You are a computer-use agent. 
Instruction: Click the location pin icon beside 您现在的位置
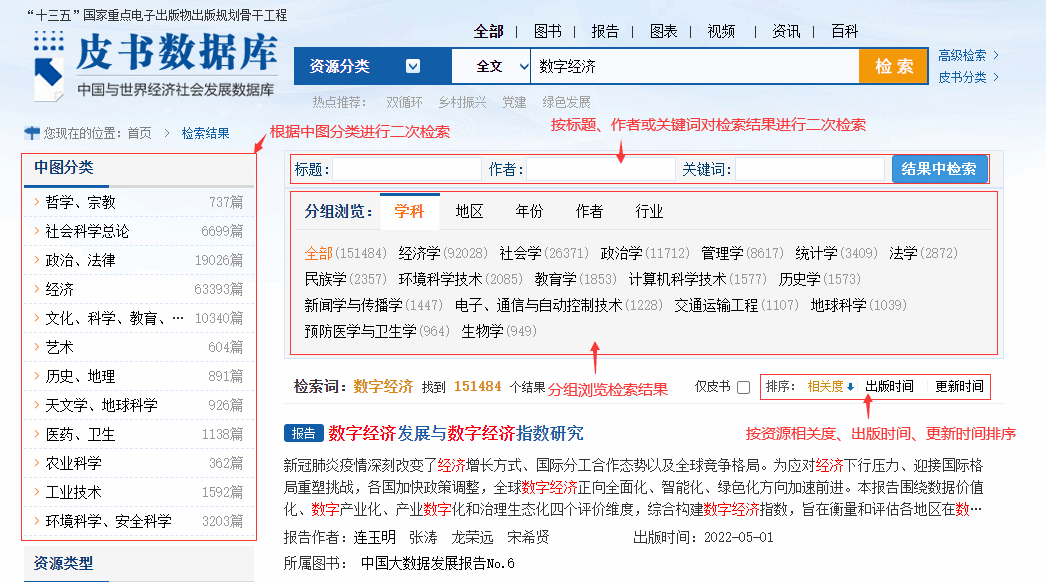tap(31, 132)
